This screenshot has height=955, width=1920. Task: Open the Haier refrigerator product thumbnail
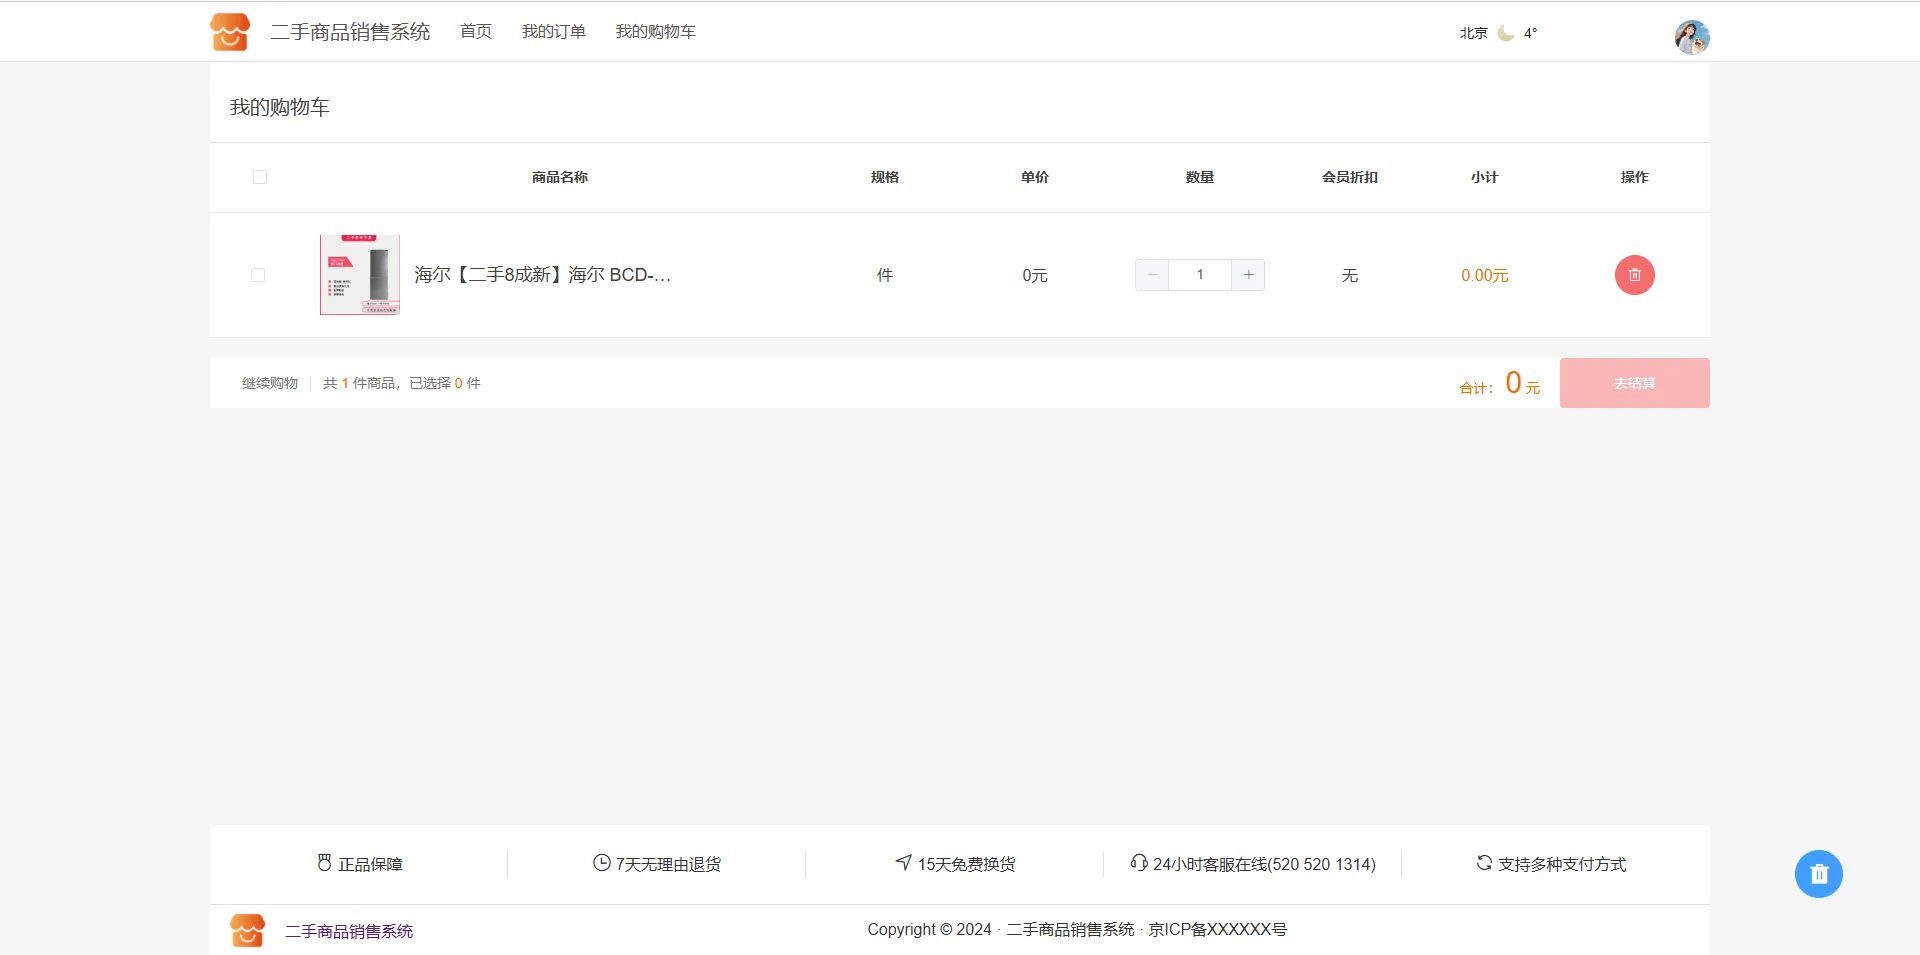tap(360, 275)
